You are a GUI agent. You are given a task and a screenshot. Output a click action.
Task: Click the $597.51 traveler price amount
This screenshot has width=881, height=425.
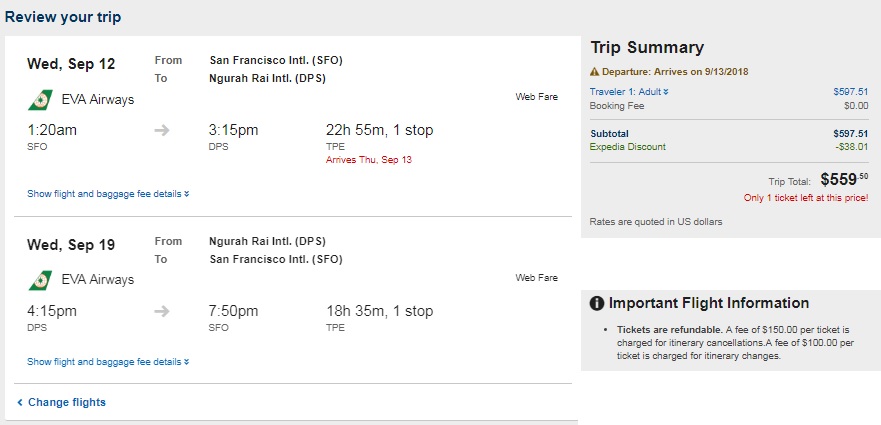coord(851,92)
